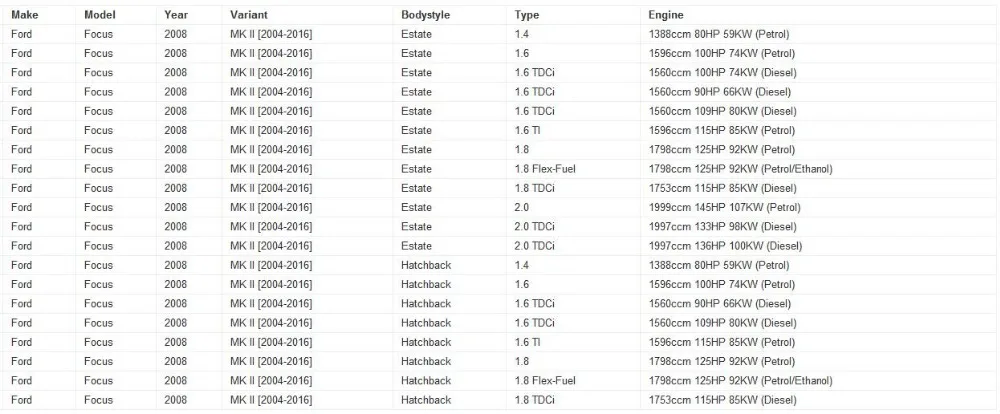Select the Hatchback 1.8 Flex-Fuel type cell
The width and height of the screenshot is (1000, 414).
pos(573,381)
